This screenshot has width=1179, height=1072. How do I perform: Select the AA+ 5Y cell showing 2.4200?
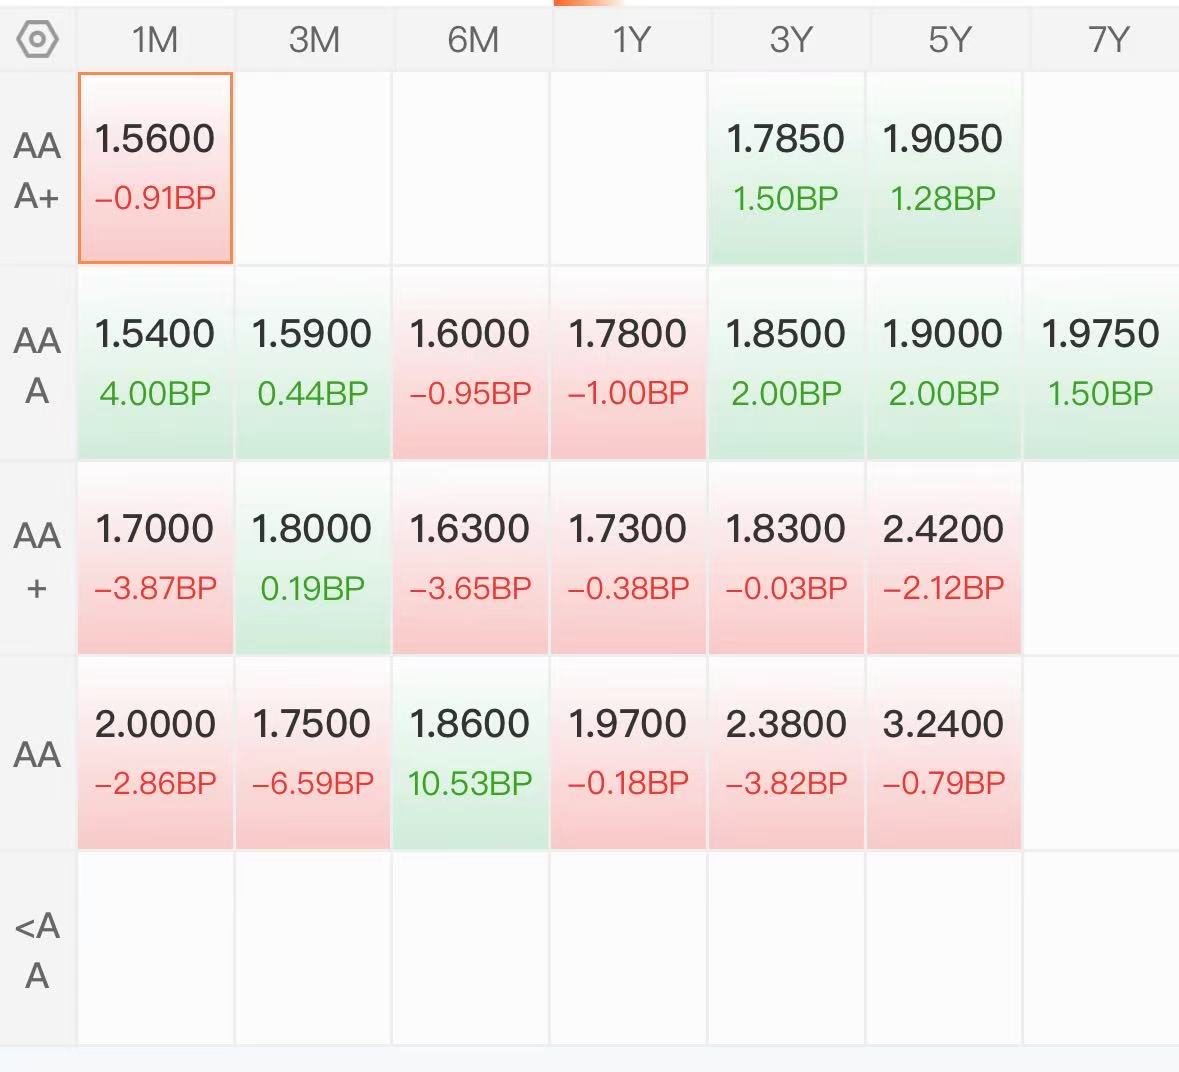(944, 558)
